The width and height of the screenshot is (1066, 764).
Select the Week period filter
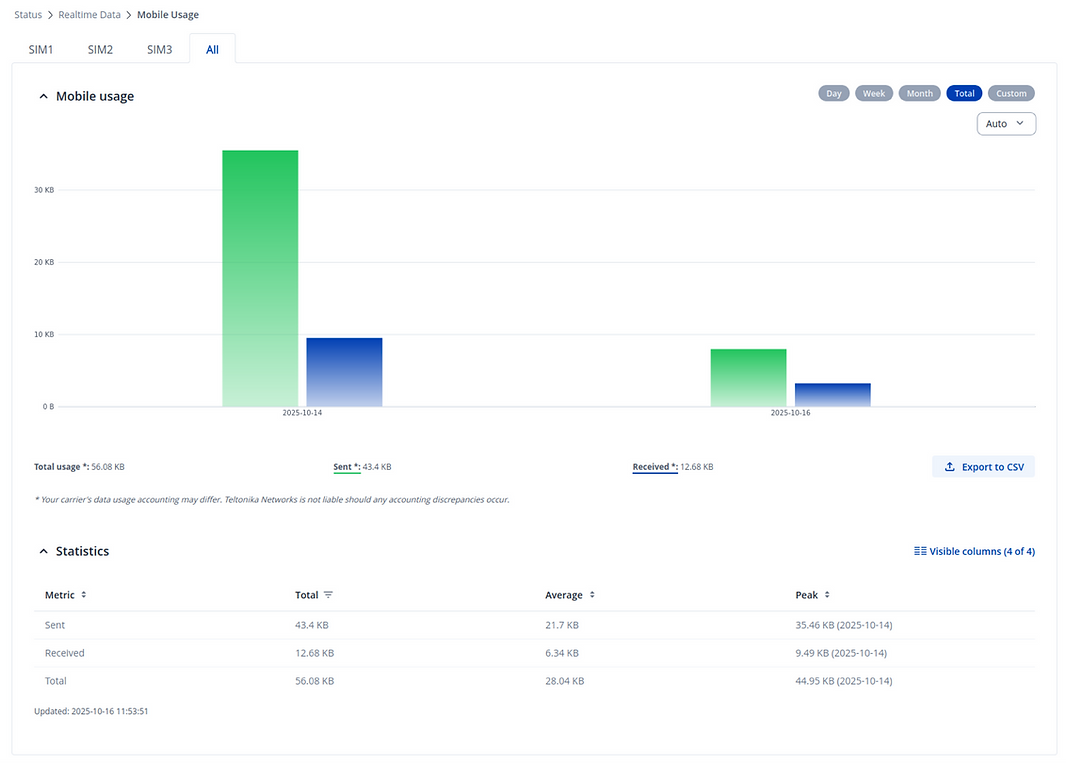pyautogui.click(x=873, y=92)
